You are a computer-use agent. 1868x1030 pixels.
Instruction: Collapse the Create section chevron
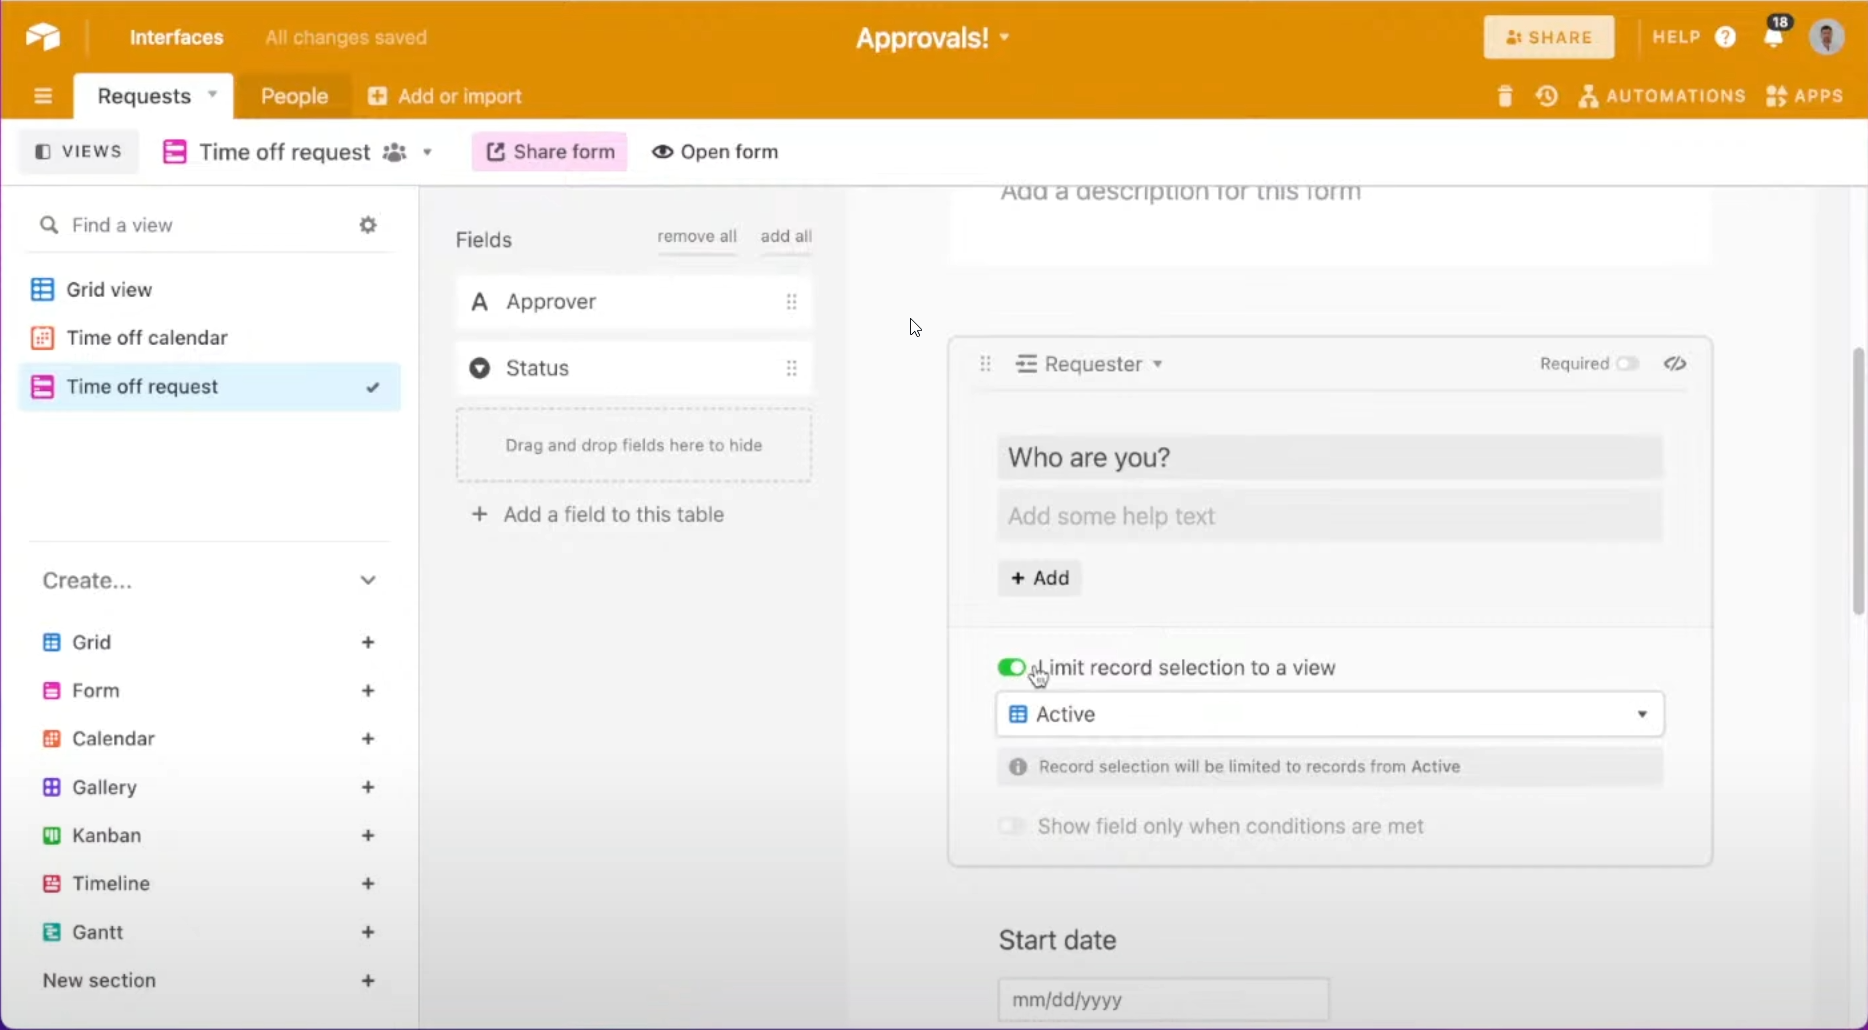coord(368,581)
